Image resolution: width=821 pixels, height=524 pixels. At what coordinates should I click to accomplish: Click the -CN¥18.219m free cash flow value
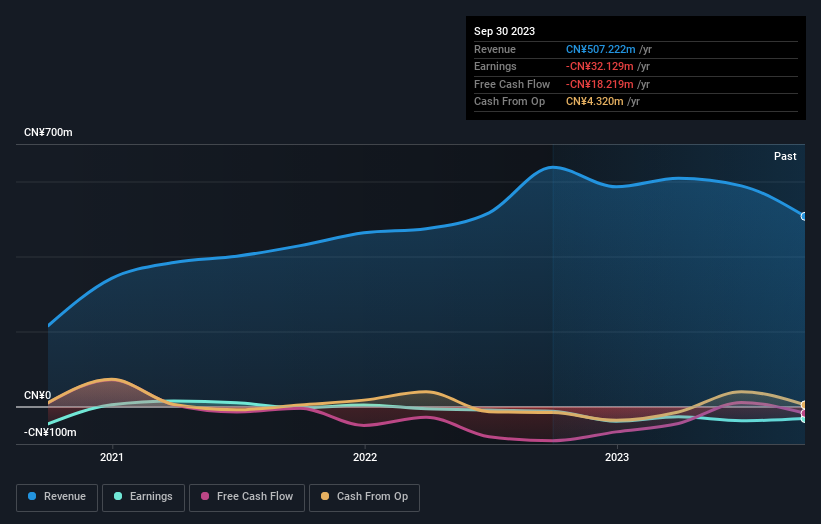pos(600,84)
